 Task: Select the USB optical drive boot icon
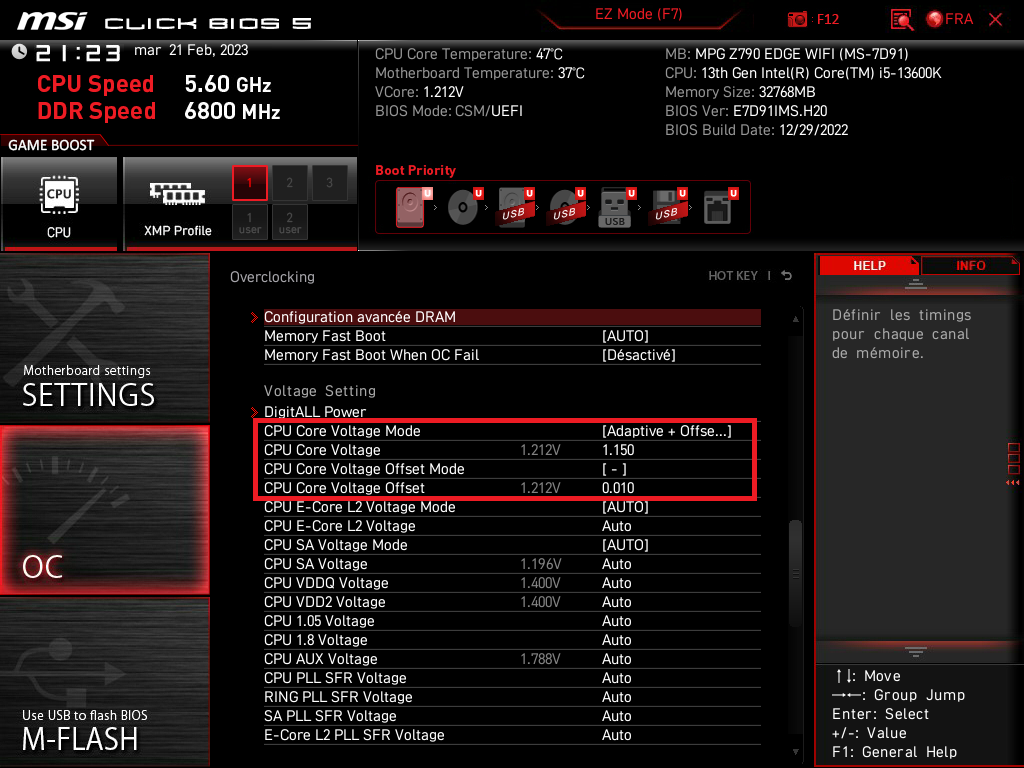[x=566, y=207]
